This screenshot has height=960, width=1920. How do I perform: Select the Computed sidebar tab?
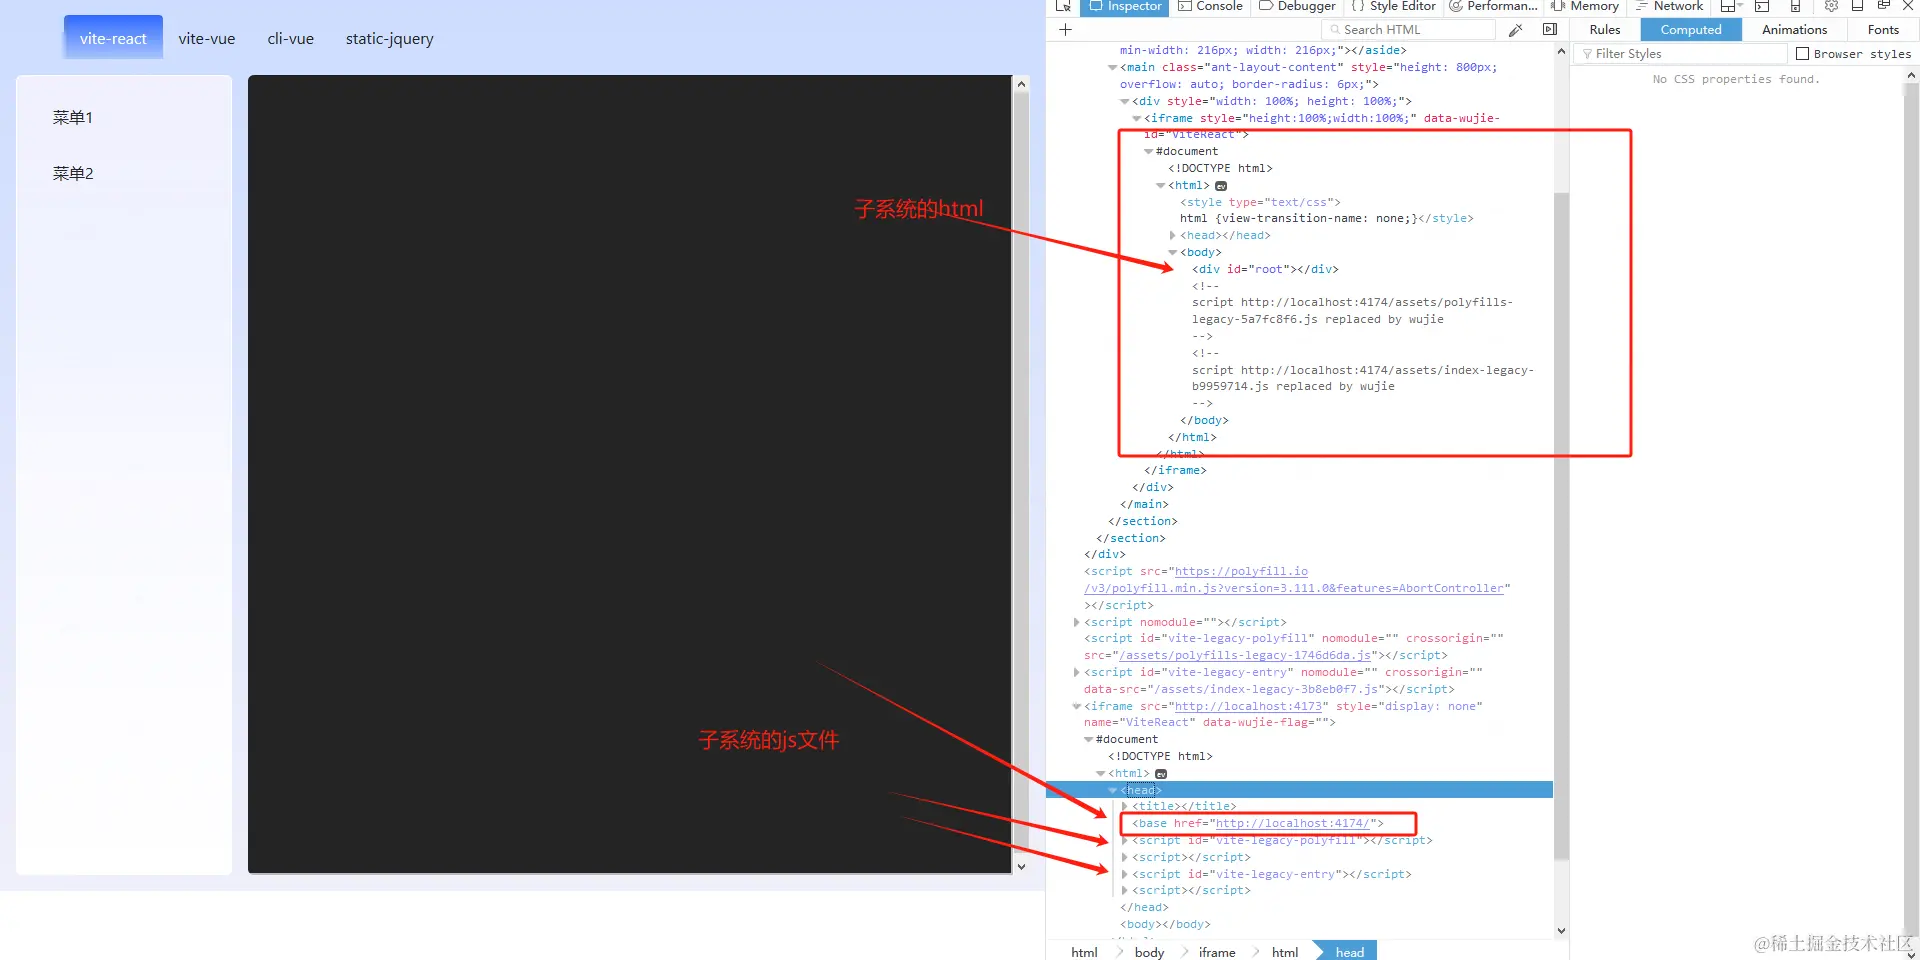coord(1691,30)
